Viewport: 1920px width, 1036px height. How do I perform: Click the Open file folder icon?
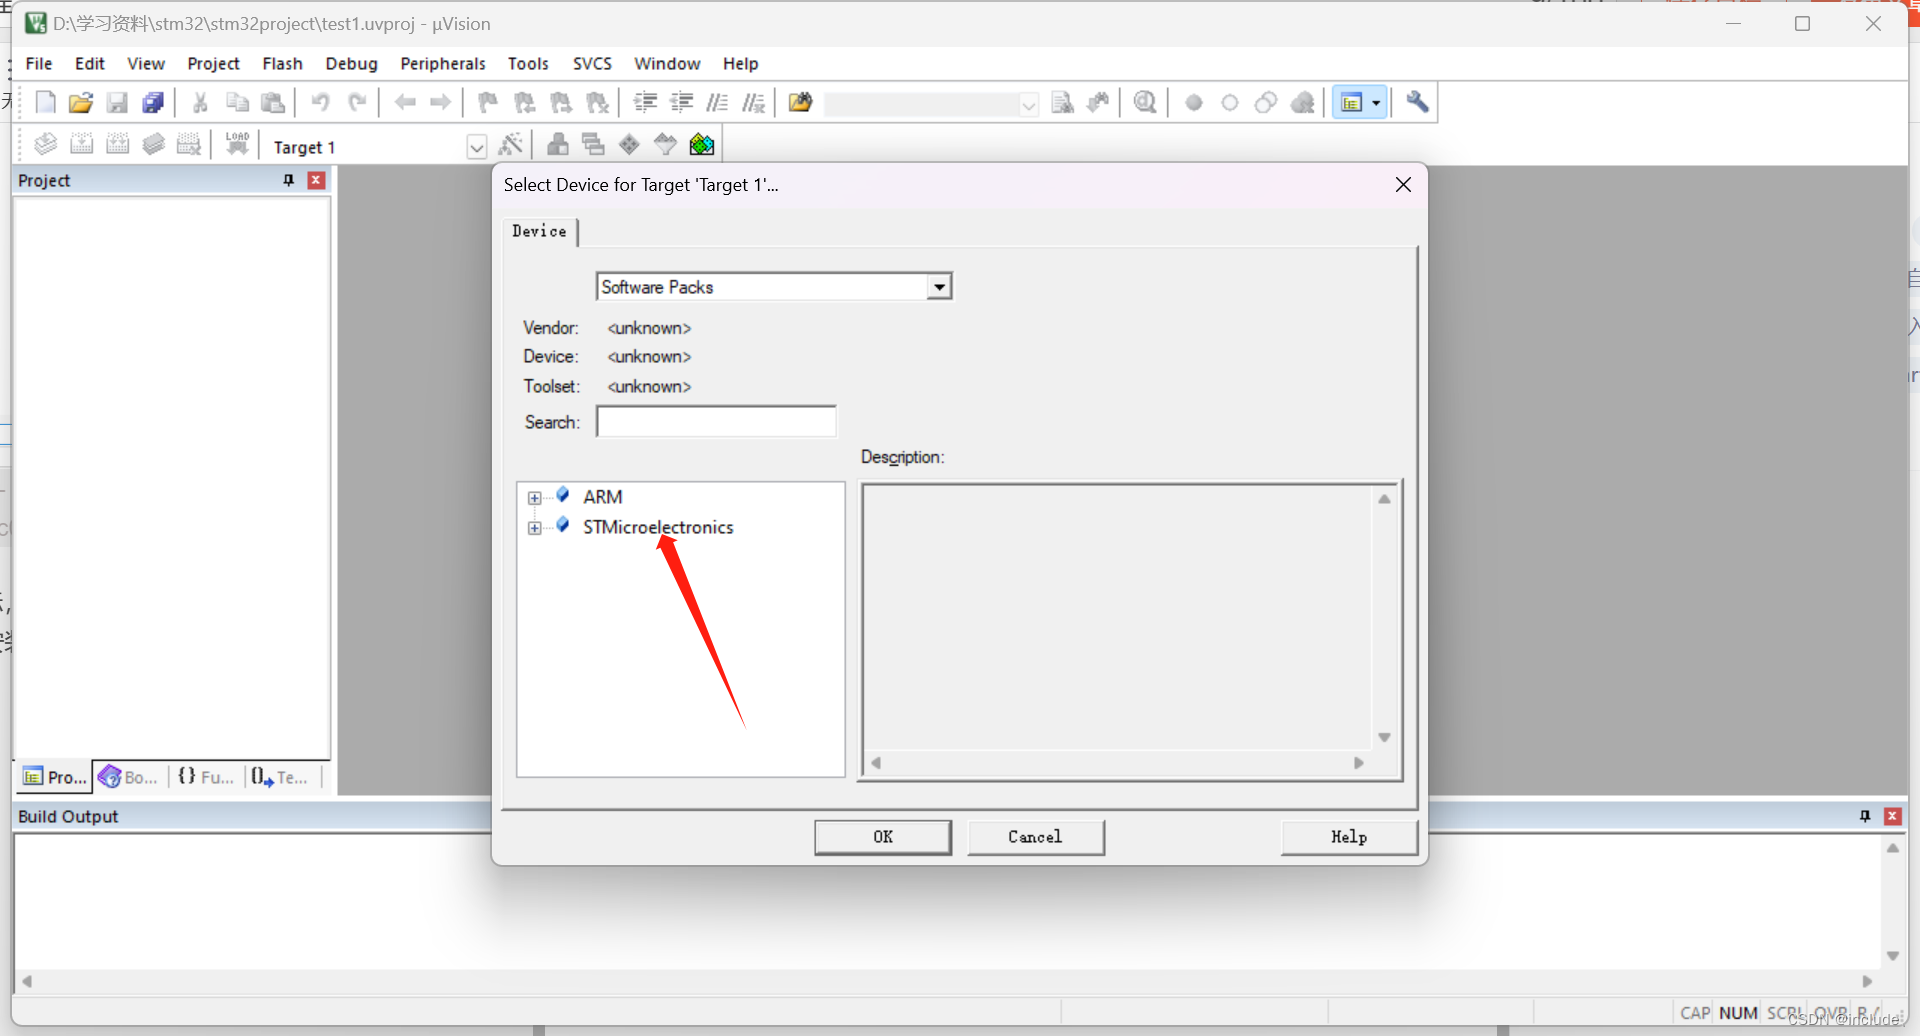click(x=81, y=102)
